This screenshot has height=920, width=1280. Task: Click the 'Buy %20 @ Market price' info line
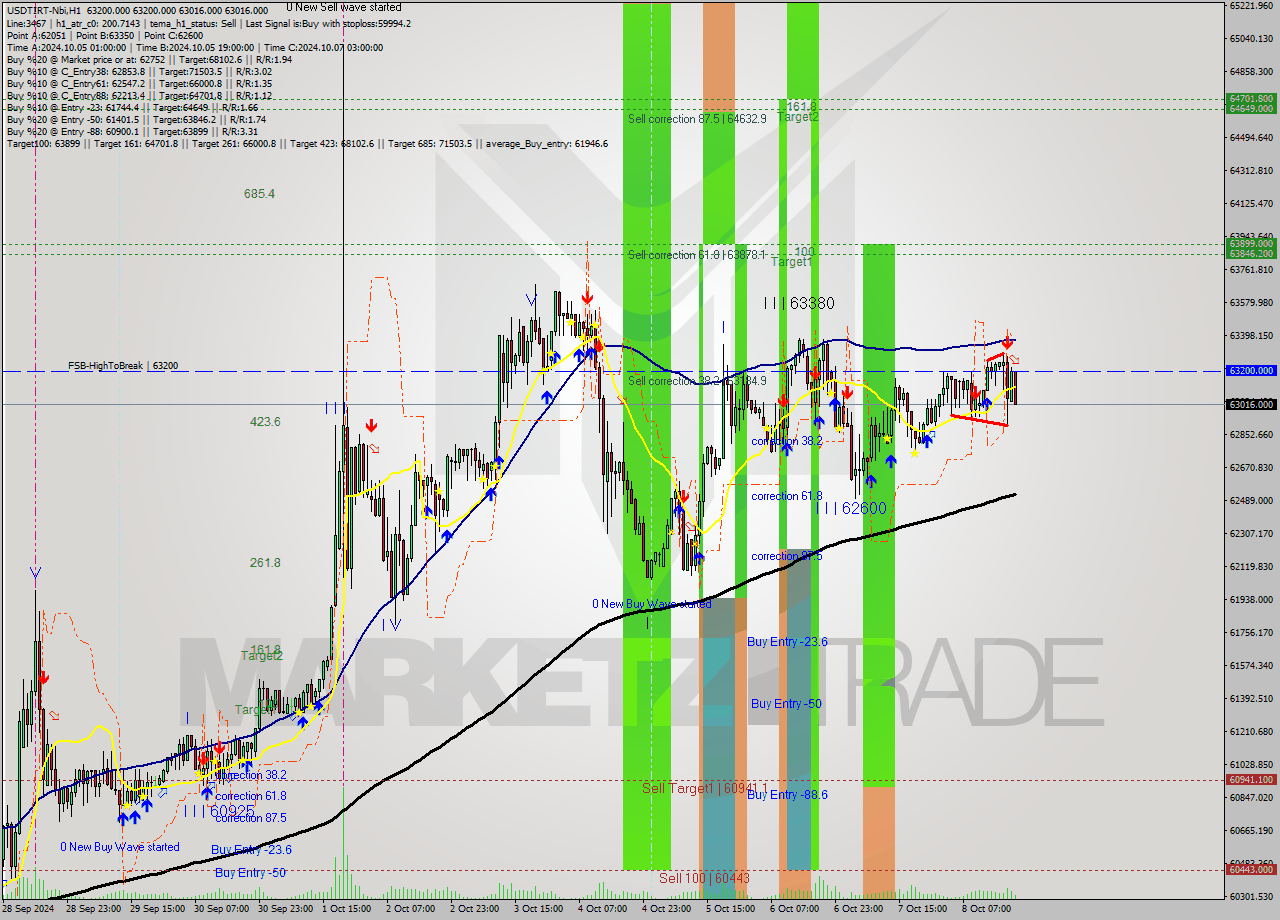149,59
